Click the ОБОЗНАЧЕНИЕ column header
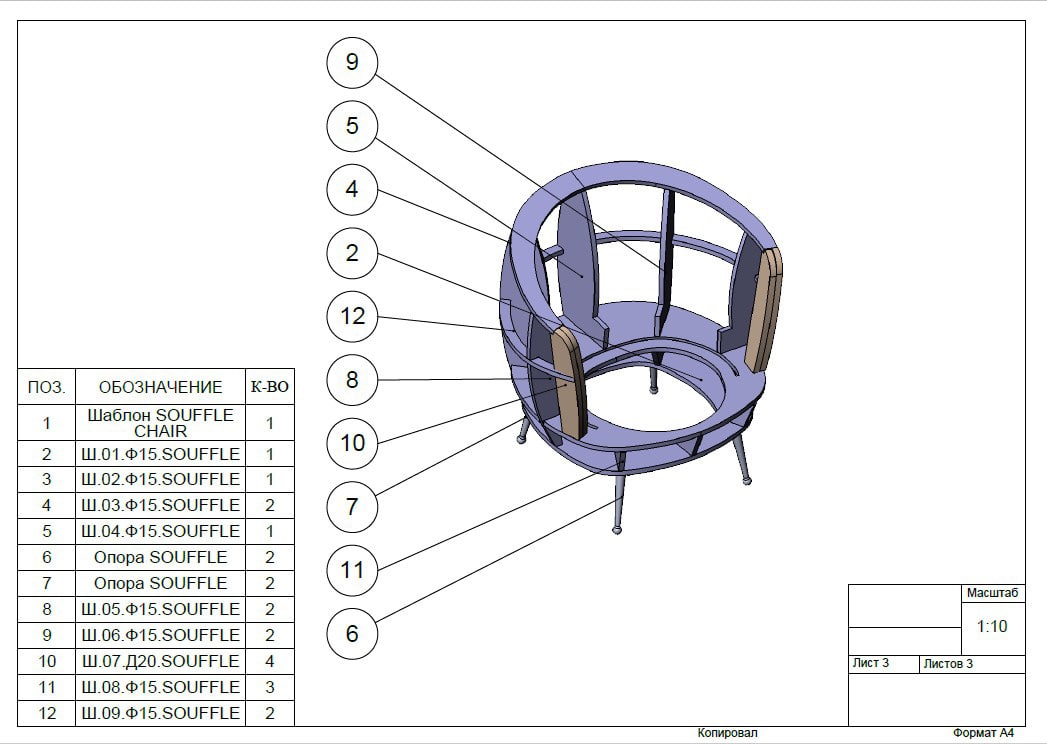Screen dimensions: 1047x744 [x=160, y=387]
